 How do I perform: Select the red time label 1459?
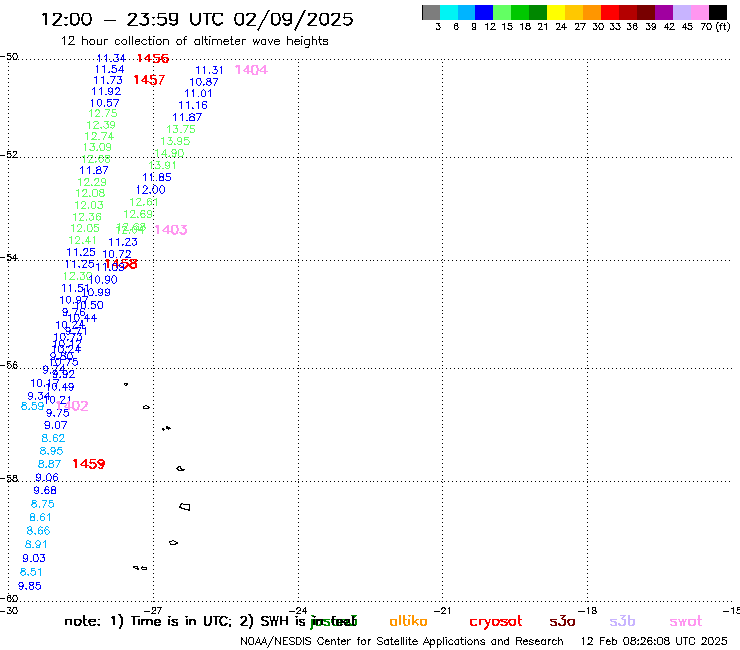(x=89, y=464)
